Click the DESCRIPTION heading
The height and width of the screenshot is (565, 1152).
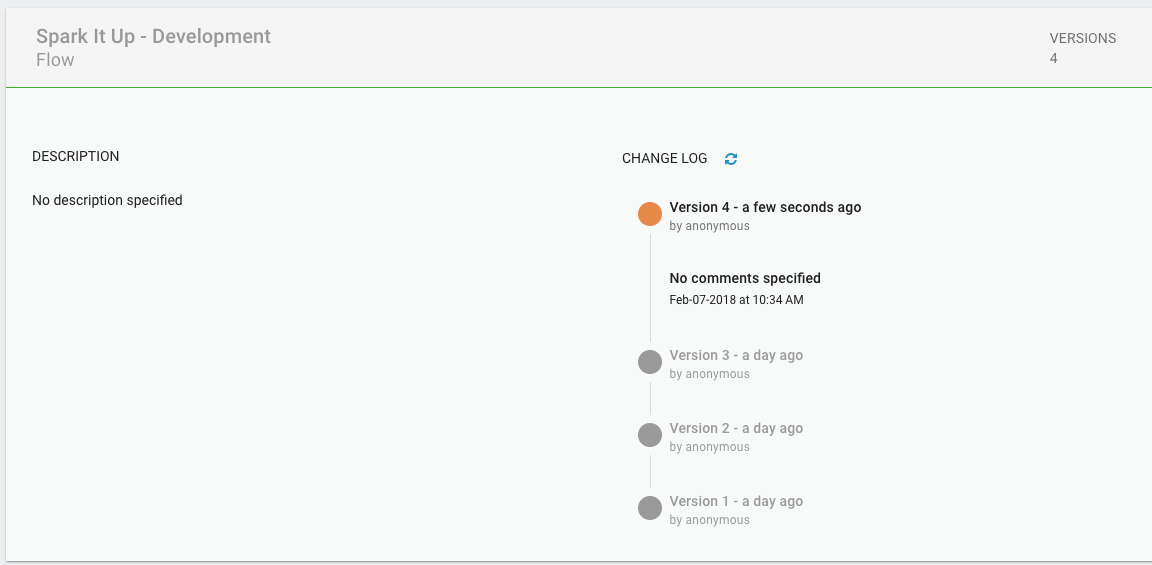point(76,157)
